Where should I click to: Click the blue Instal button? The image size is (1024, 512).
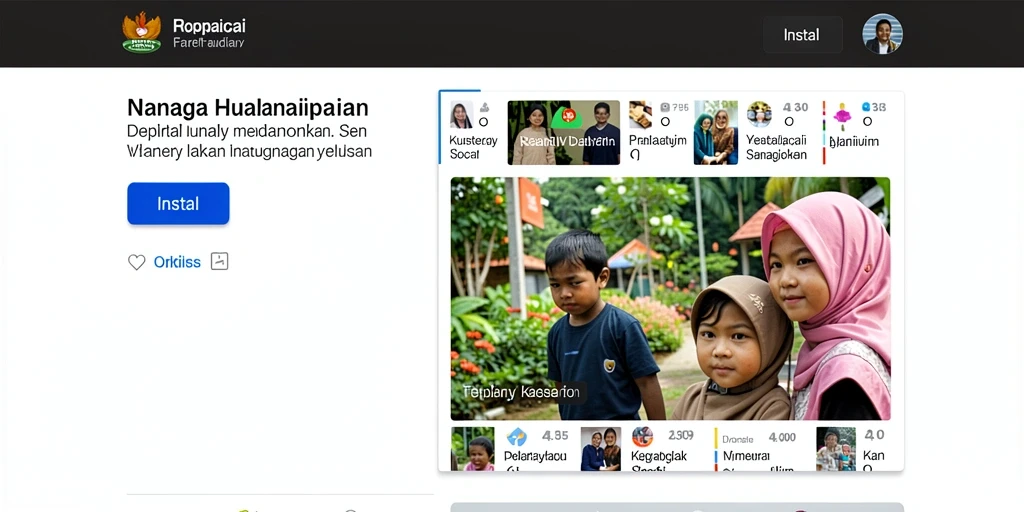click(x=178, y=204)
